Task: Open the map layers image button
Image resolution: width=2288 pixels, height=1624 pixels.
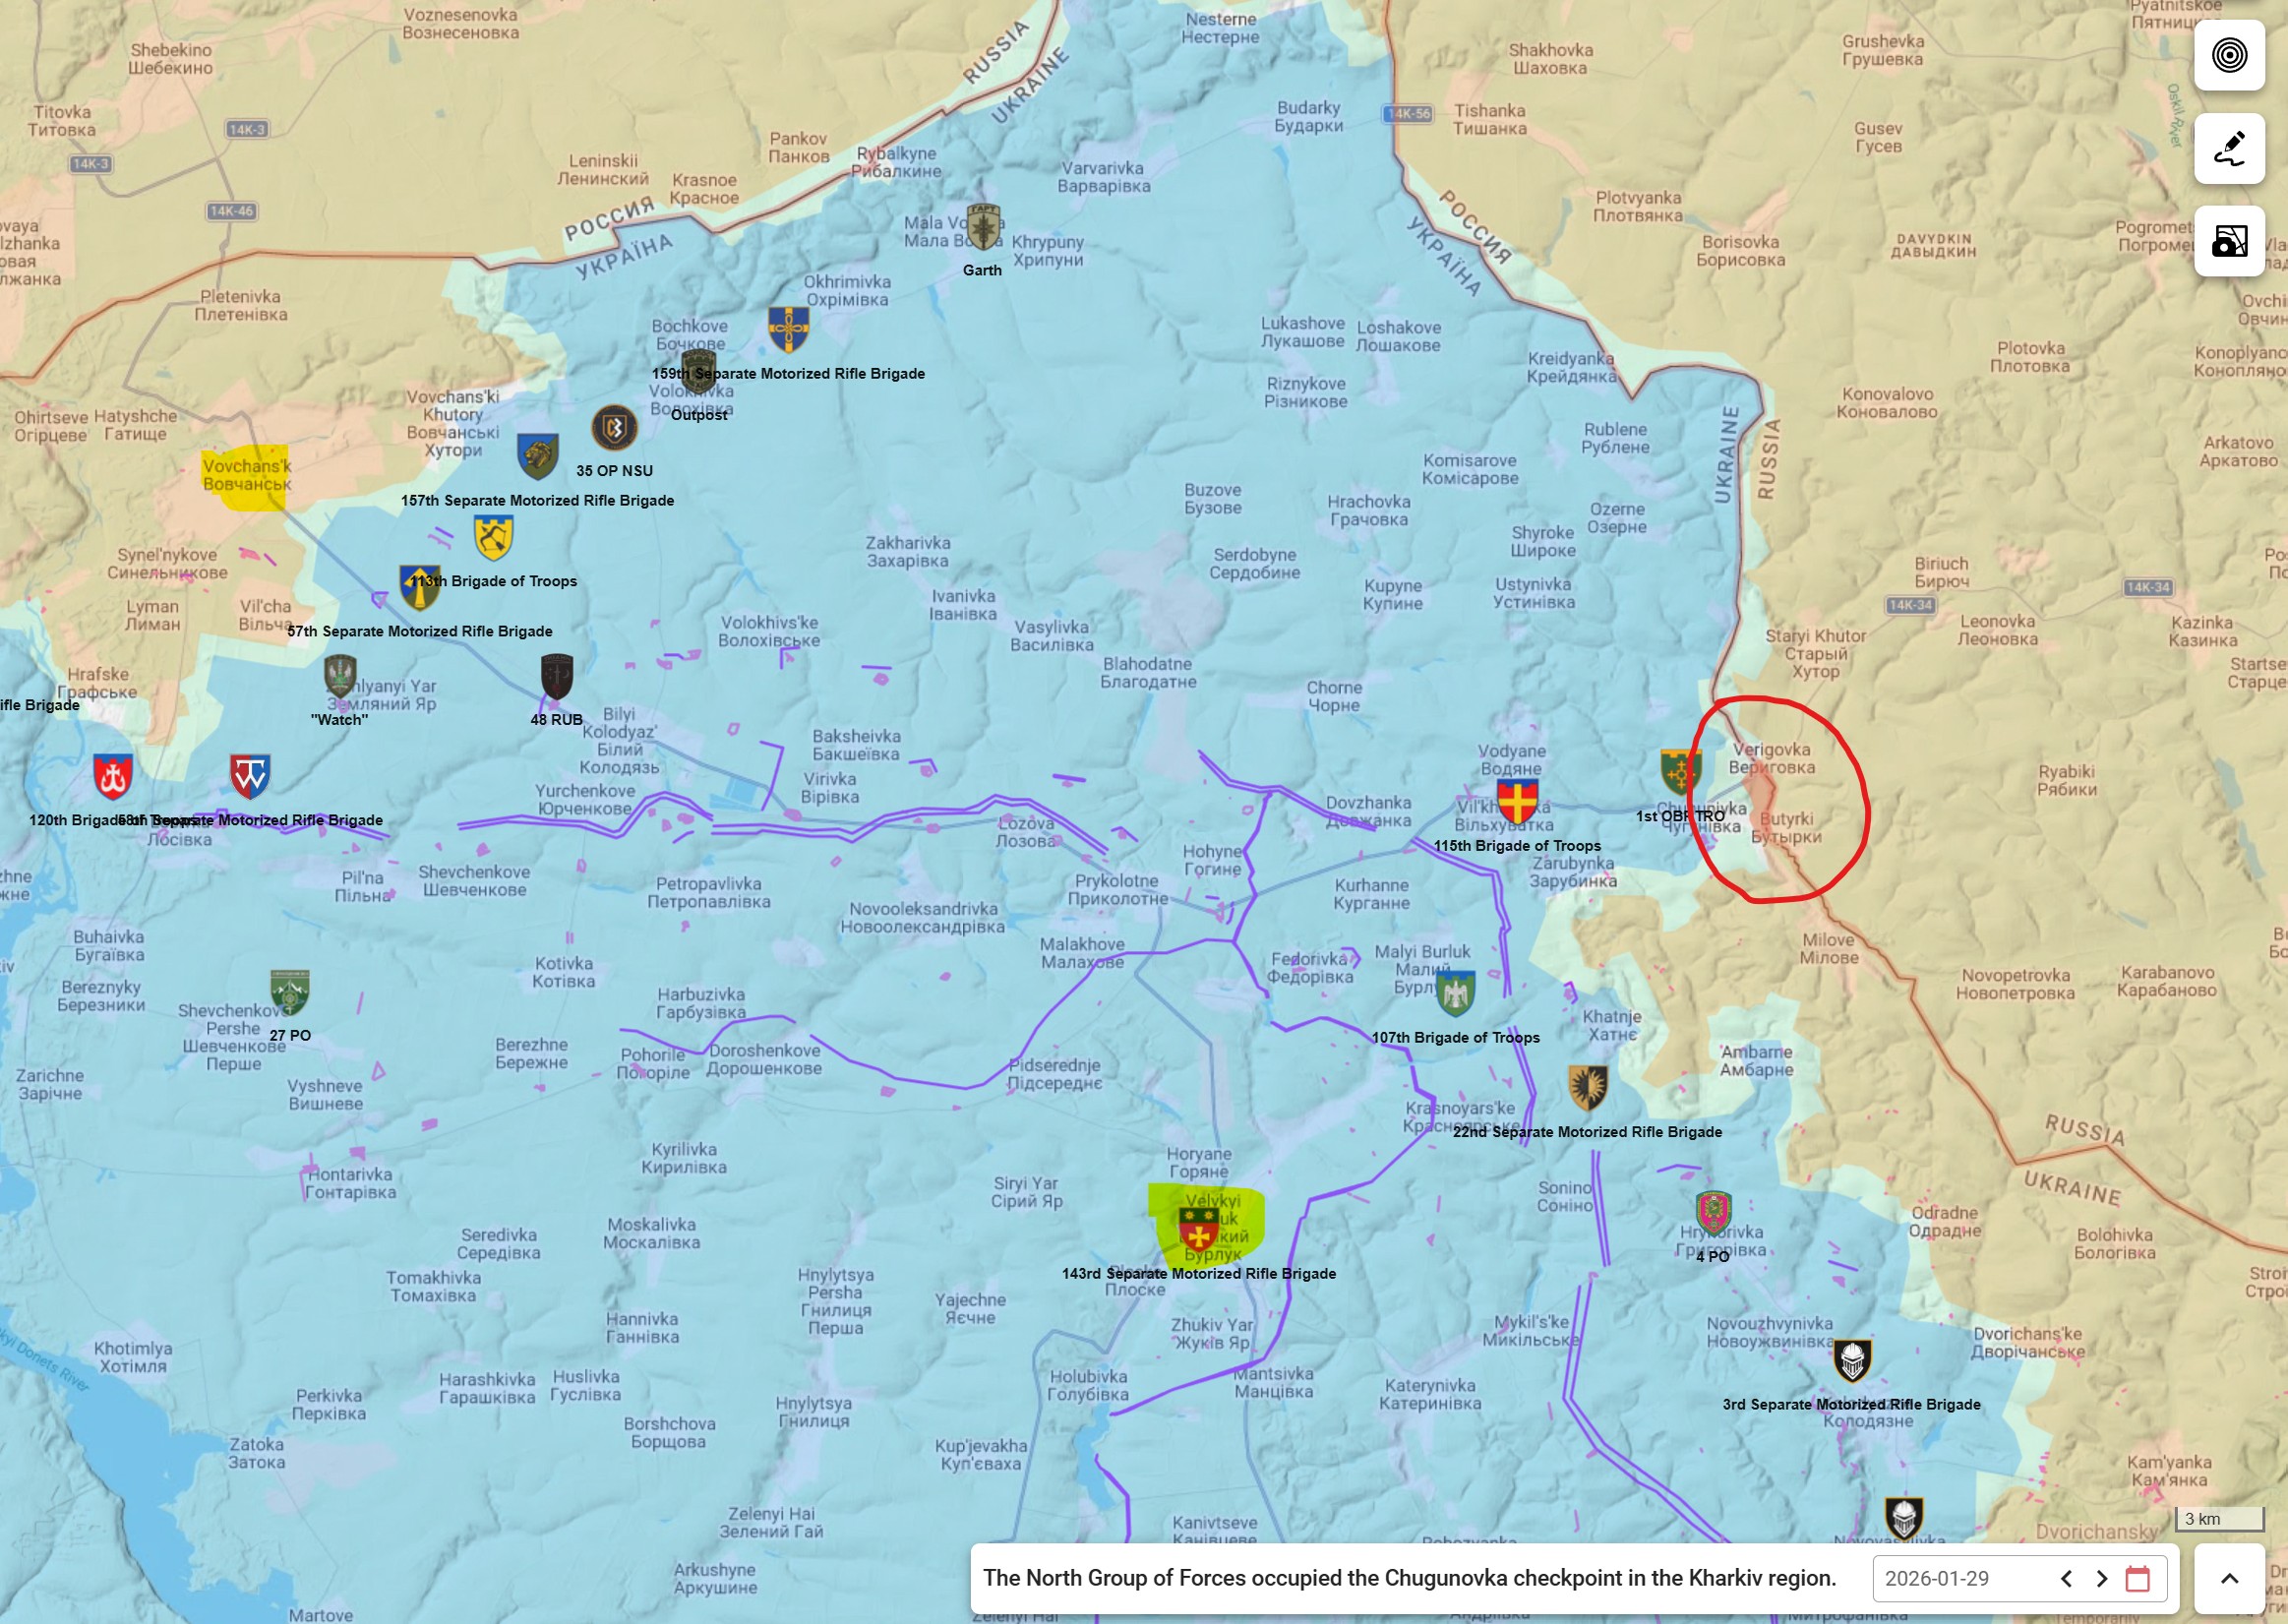Action: click(x=2229, y=241)
